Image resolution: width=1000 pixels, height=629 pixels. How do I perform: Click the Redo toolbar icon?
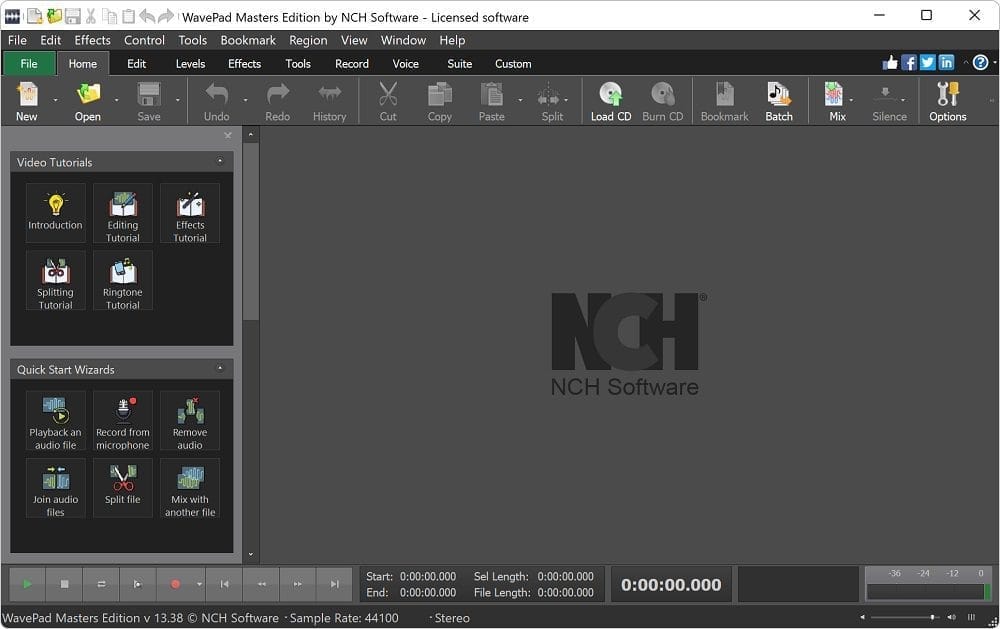pyautogui.click(x=277, y=101)
